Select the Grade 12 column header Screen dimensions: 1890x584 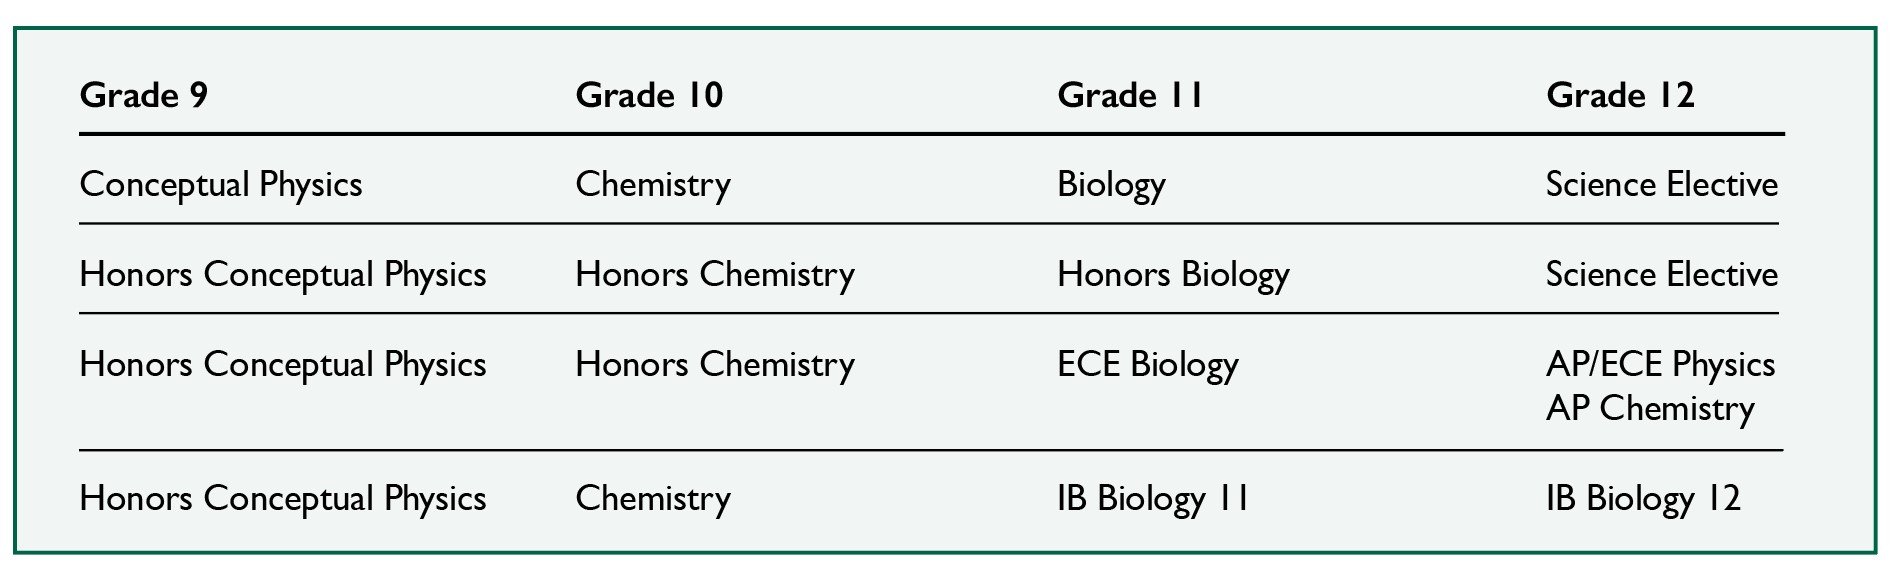pyautogui.click(x=1620, y=96)
